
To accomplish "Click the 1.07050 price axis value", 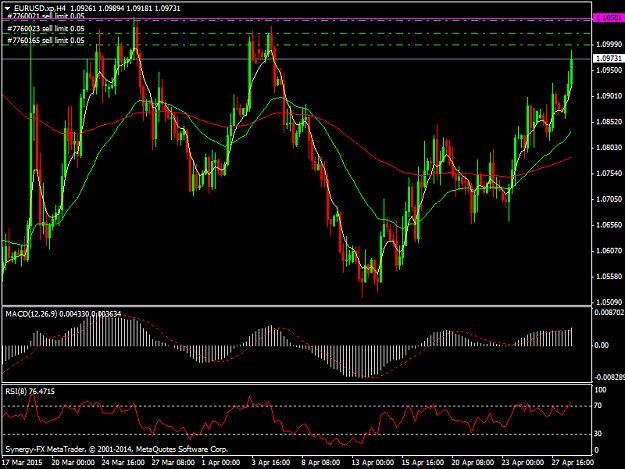I will (x=609, y=199).
